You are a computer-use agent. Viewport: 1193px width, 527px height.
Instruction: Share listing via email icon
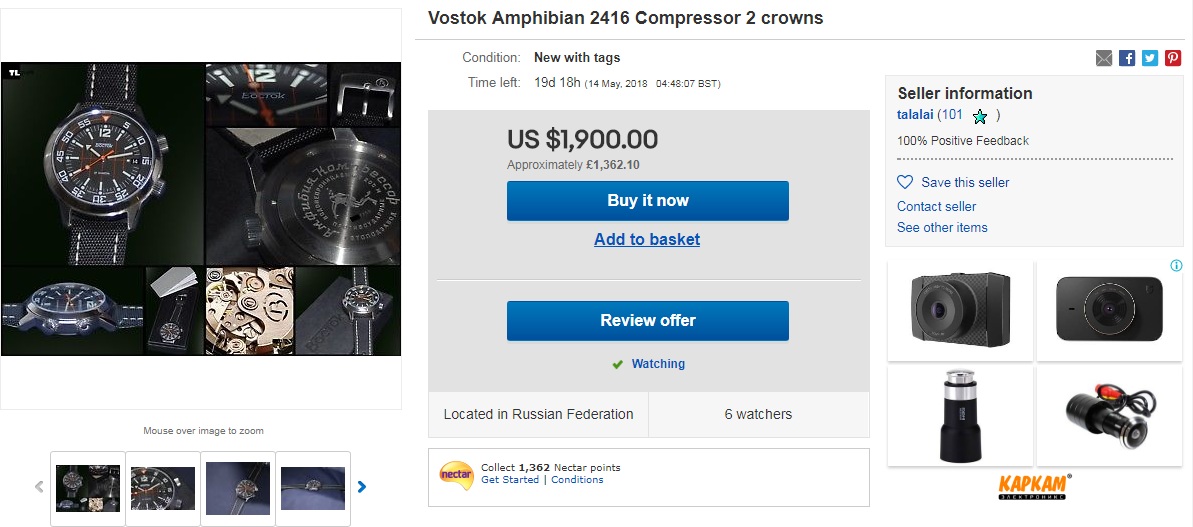click(1104, 58)
